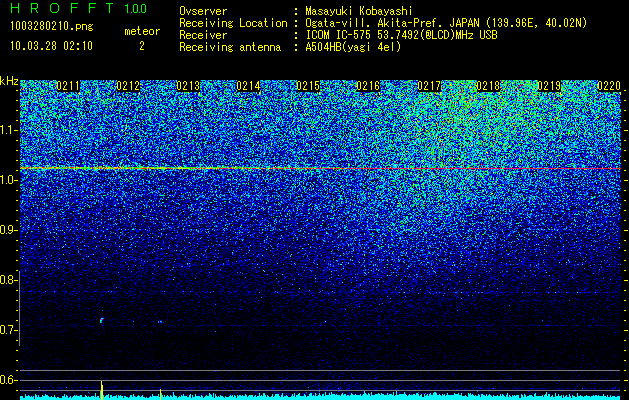Click time marker 0211

point(68,86)
